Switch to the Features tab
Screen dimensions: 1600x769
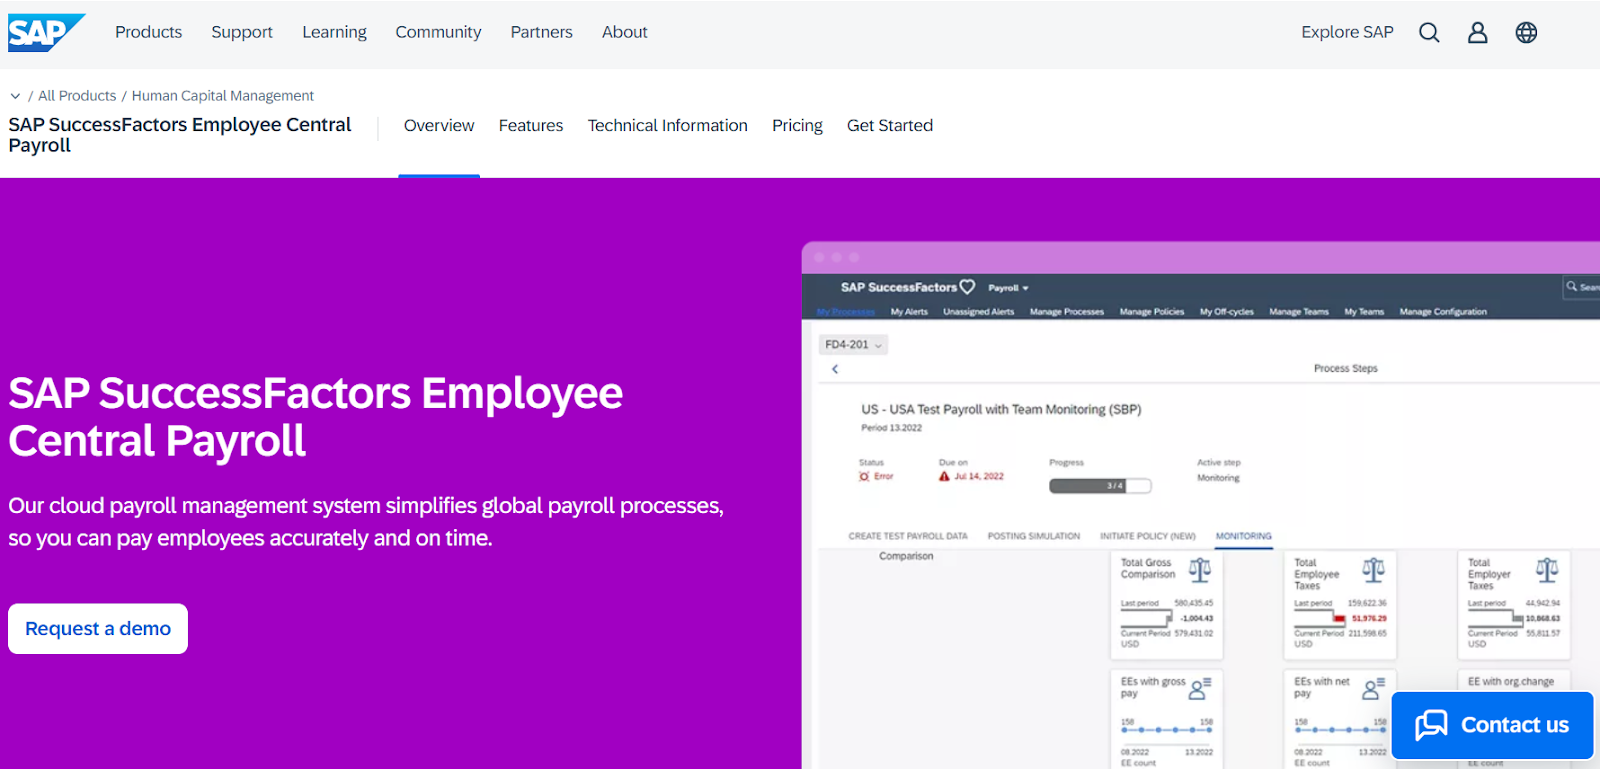(530, 126)
